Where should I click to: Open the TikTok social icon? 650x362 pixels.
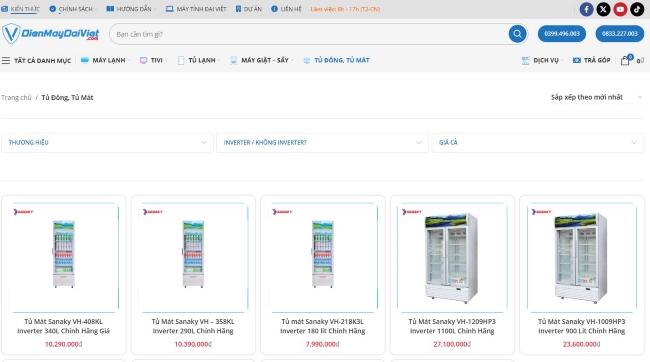(637, 9)
